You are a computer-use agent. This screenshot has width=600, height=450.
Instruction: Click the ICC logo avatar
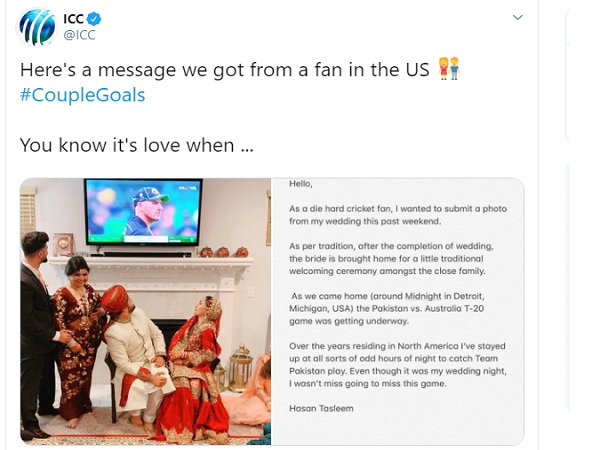[x=37, y=26]
